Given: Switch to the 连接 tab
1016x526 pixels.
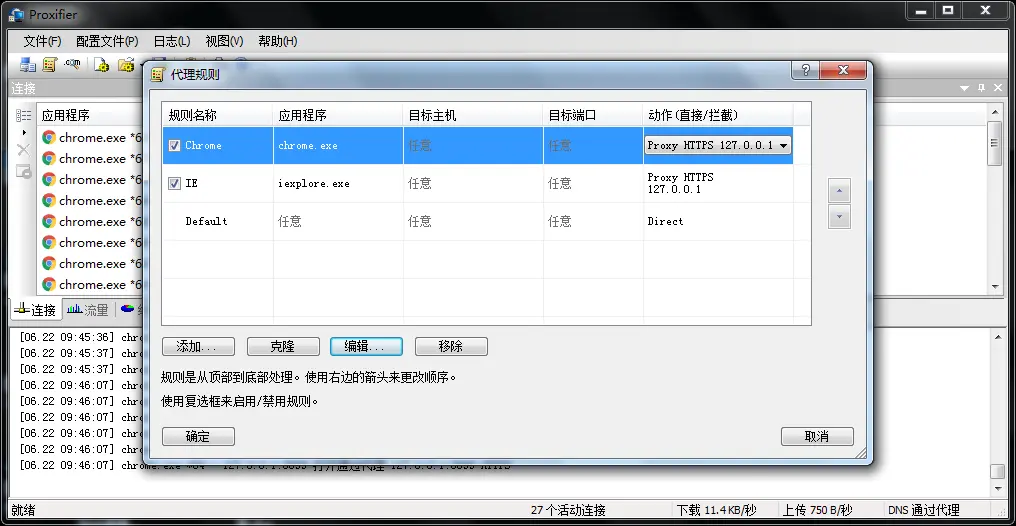Looking at the screenshot, I should coord(36,310).
